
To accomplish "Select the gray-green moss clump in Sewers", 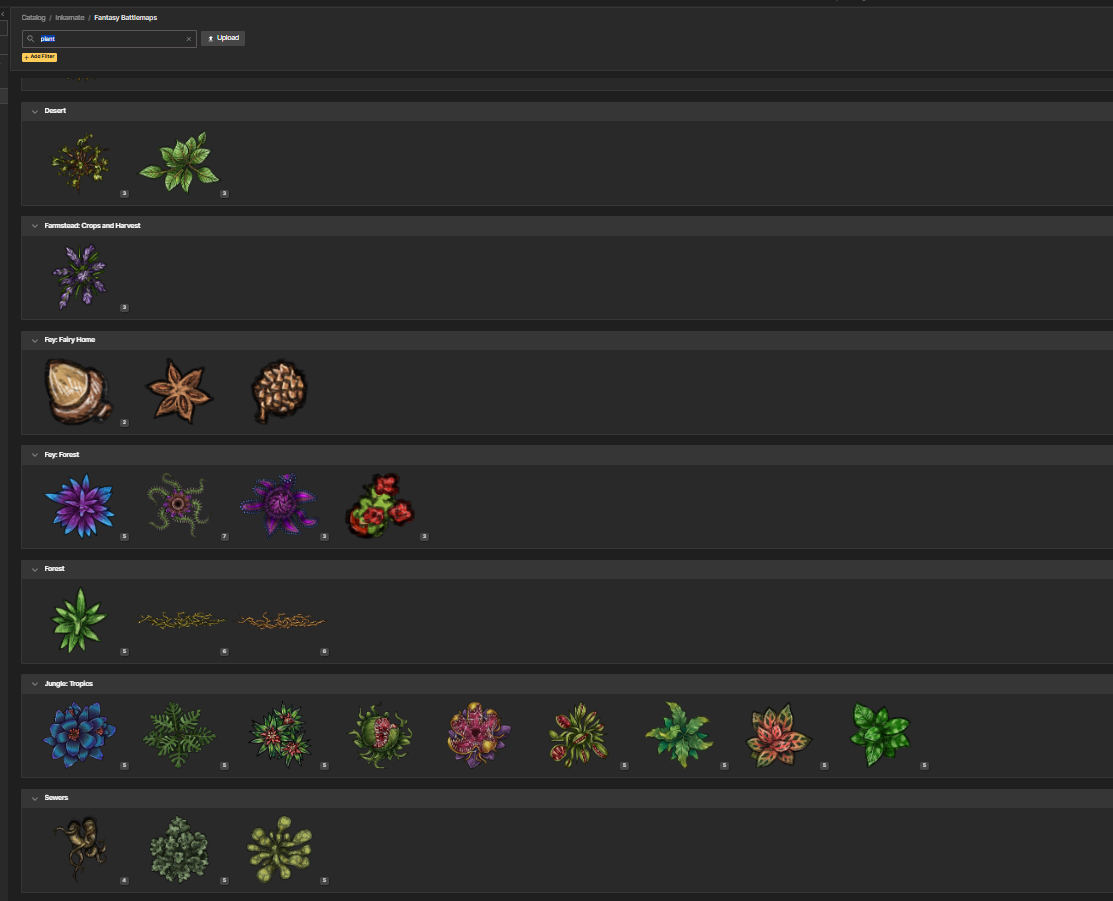I will click(x=179, y=849).
